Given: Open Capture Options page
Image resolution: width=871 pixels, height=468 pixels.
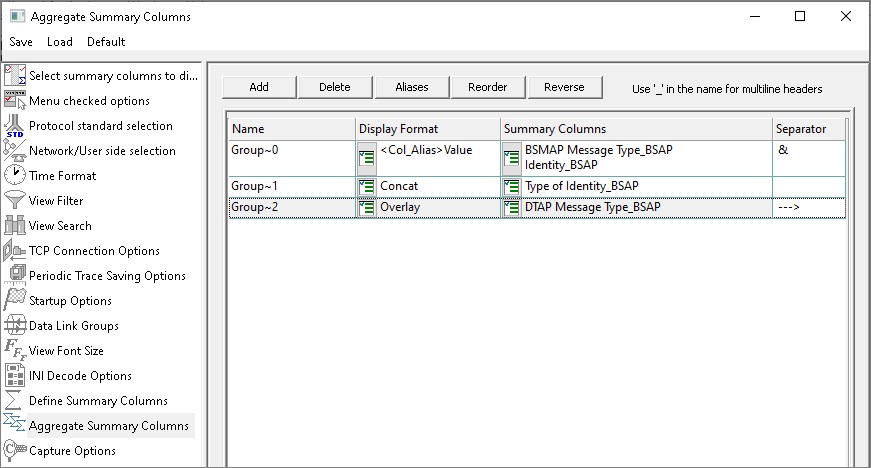Looking at the screenshot, I should point(72,450).
